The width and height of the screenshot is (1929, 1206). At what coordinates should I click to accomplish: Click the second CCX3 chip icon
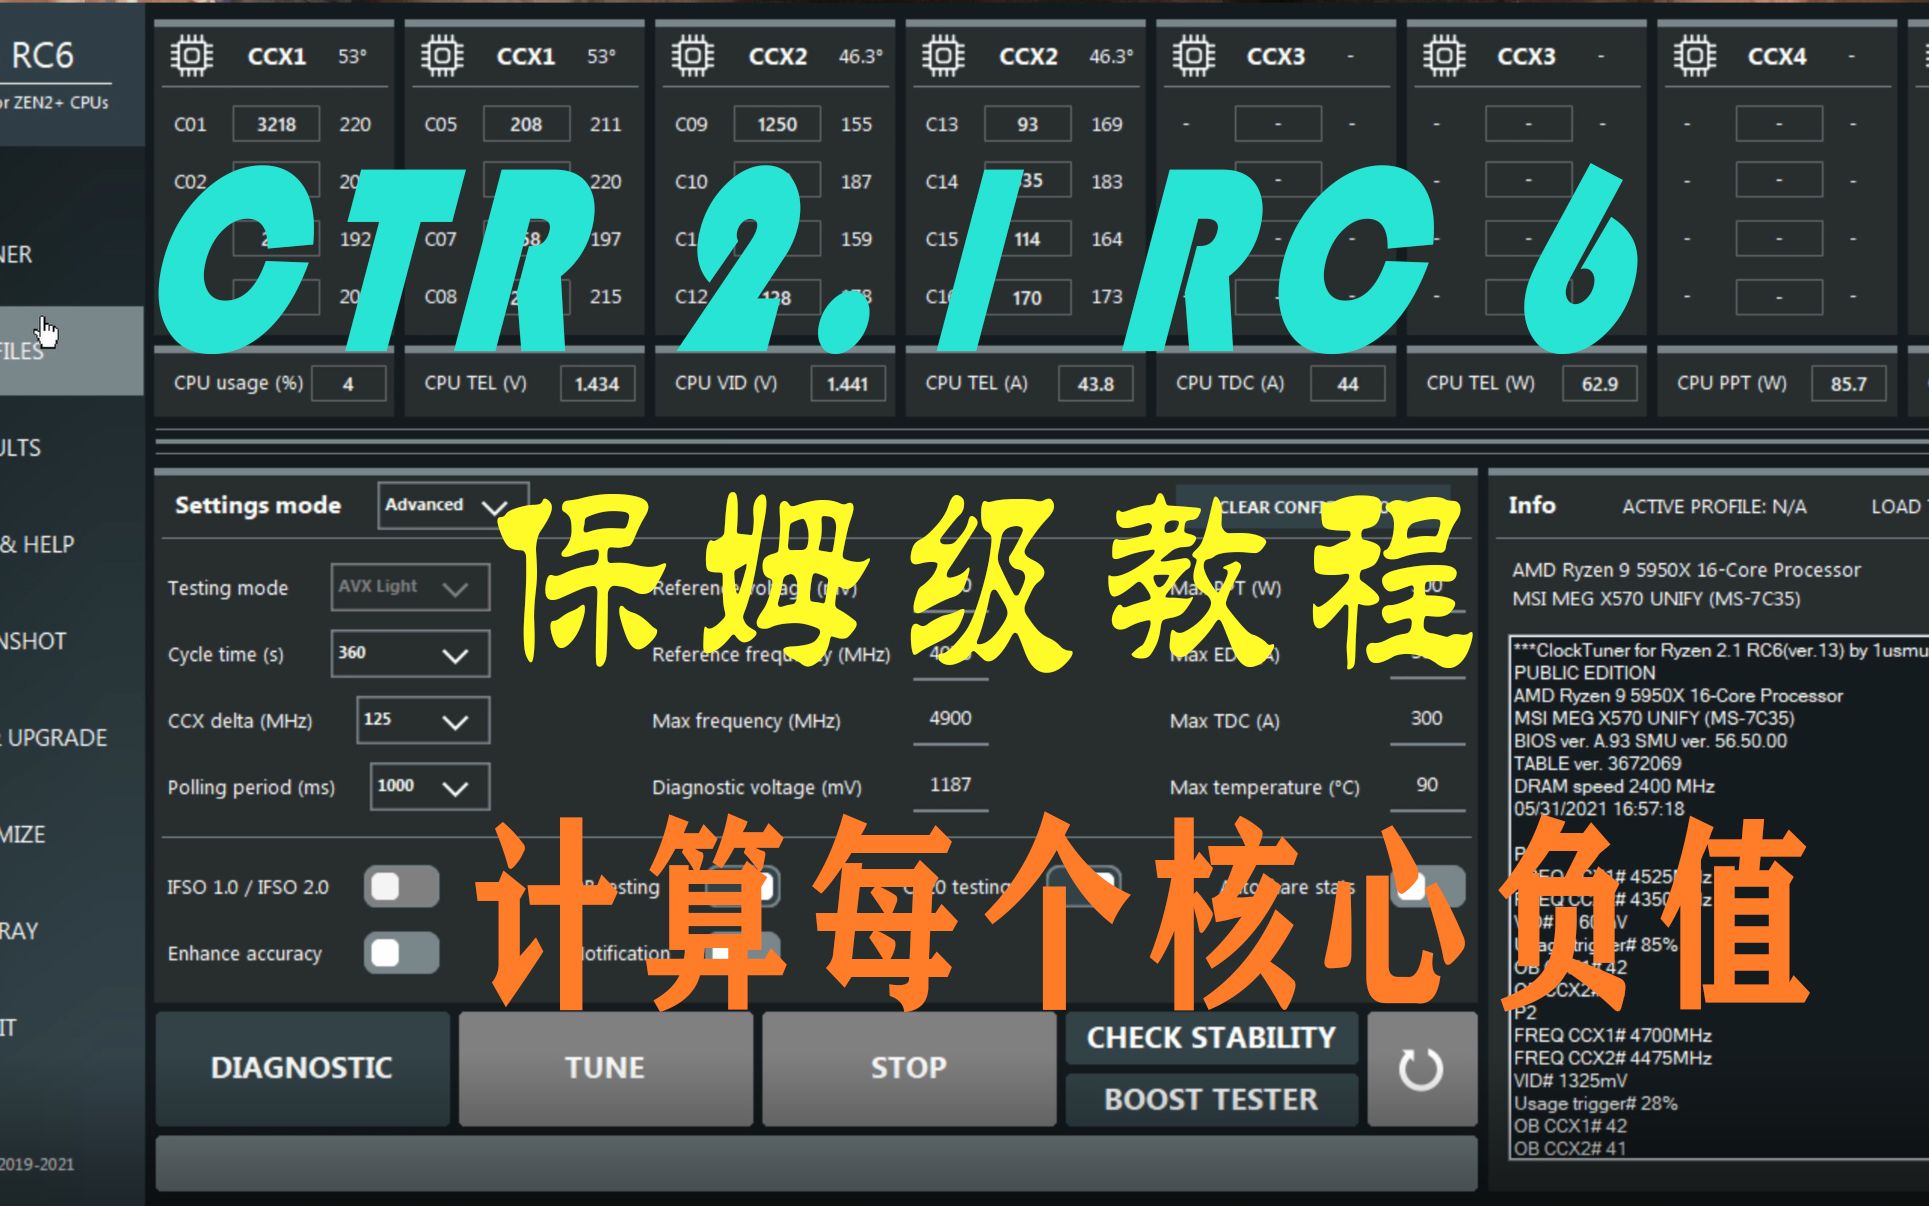pyautogui.click(x=1445, y=55)
